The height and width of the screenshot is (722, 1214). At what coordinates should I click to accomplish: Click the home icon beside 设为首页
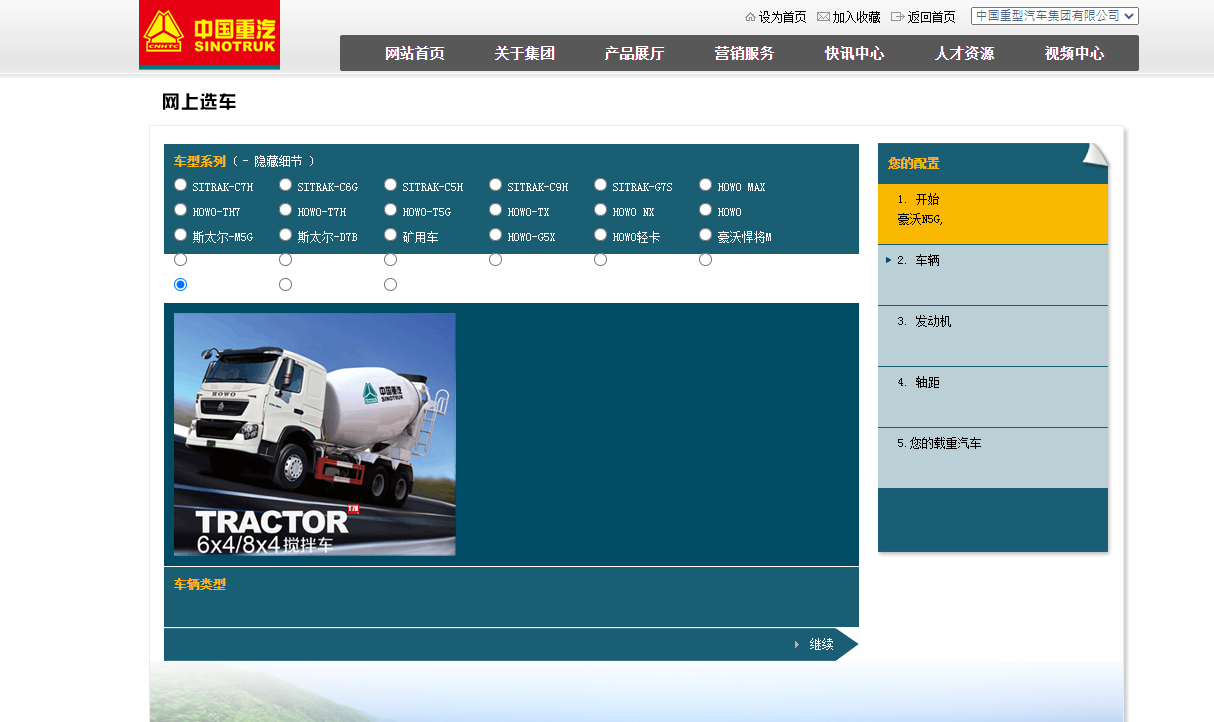[x=750, y=17]
